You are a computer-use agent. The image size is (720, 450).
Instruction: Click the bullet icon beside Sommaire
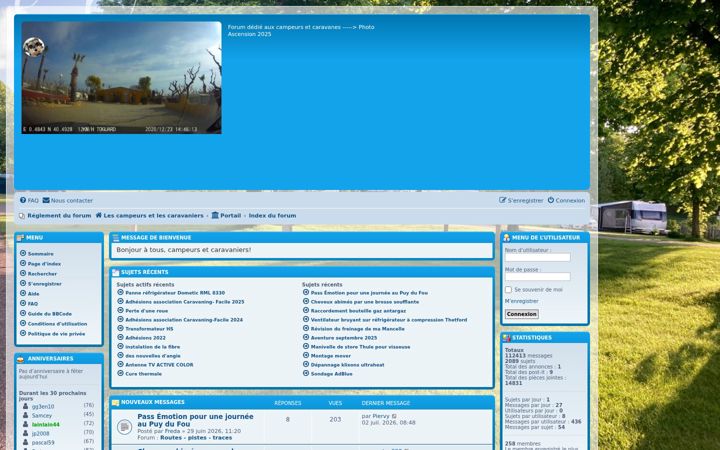pos(23,253)
